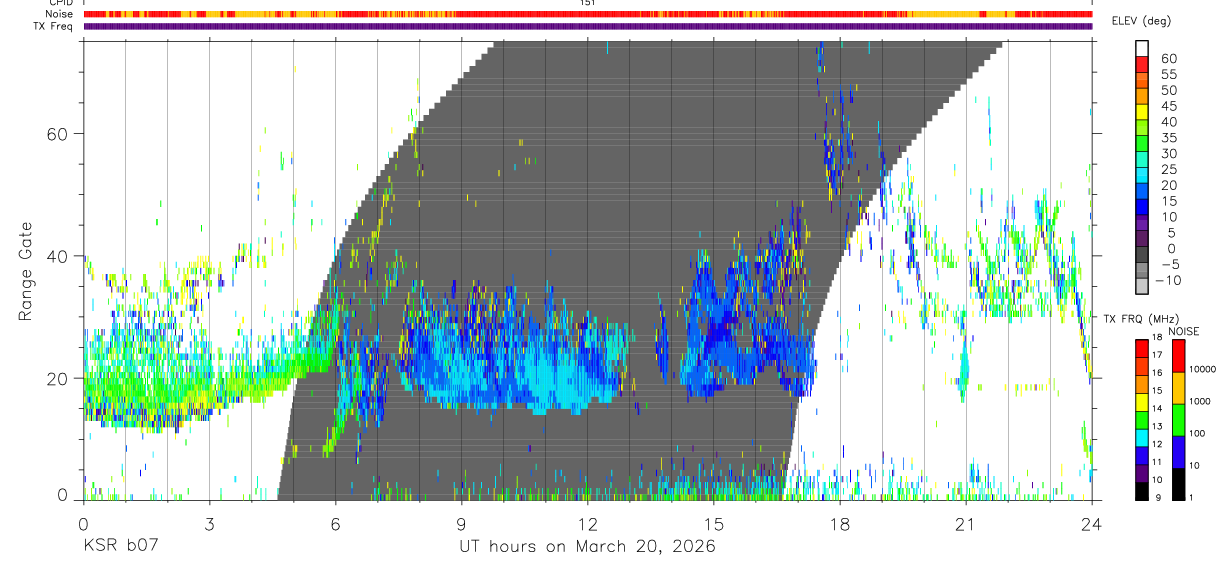Click the 'TX FRQ (MHz)' legend title

click(1142, 319)
